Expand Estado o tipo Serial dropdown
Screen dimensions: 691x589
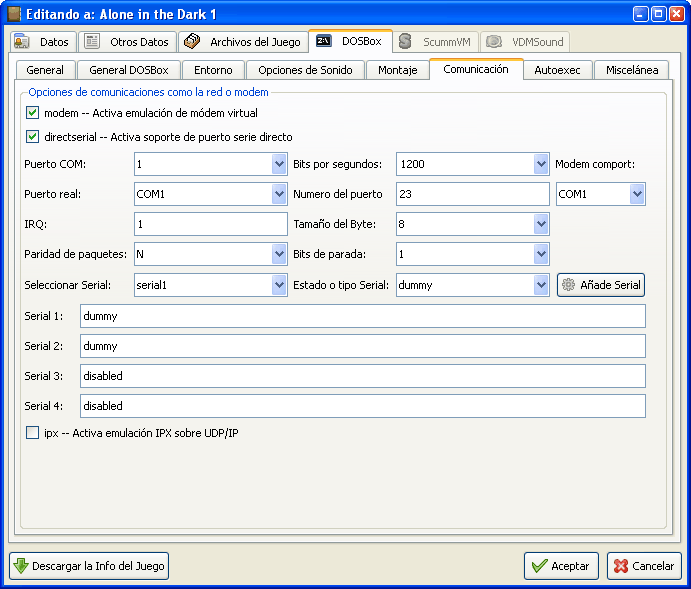[541, 285]
